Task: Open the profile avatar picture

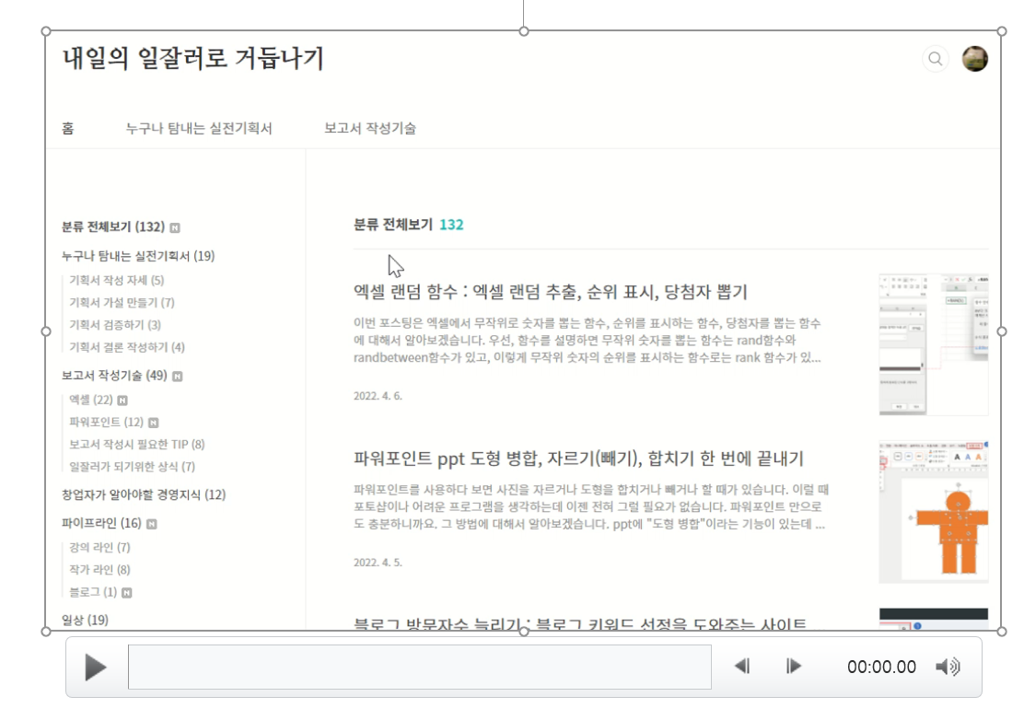Action: (974, 59)
